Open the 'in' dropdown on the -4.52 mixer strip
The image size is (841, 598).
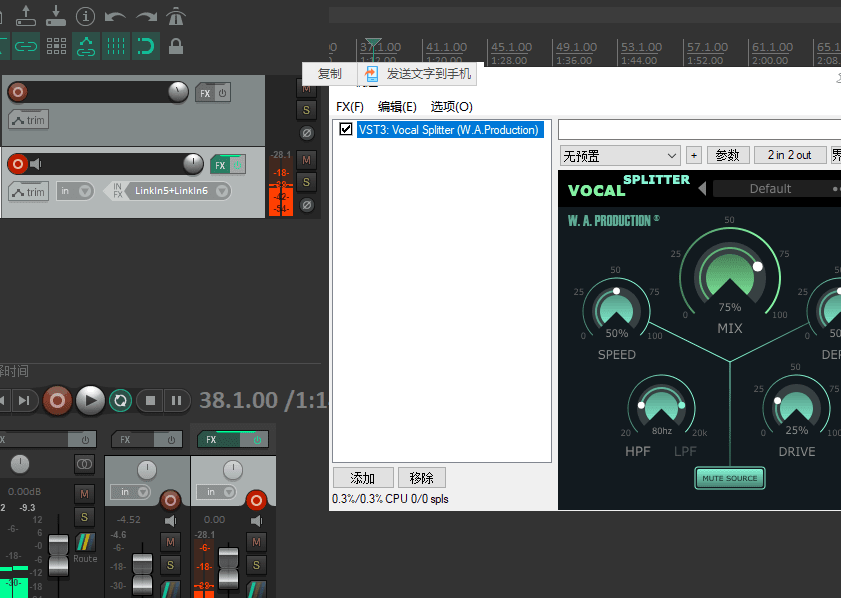click(130, 492)
